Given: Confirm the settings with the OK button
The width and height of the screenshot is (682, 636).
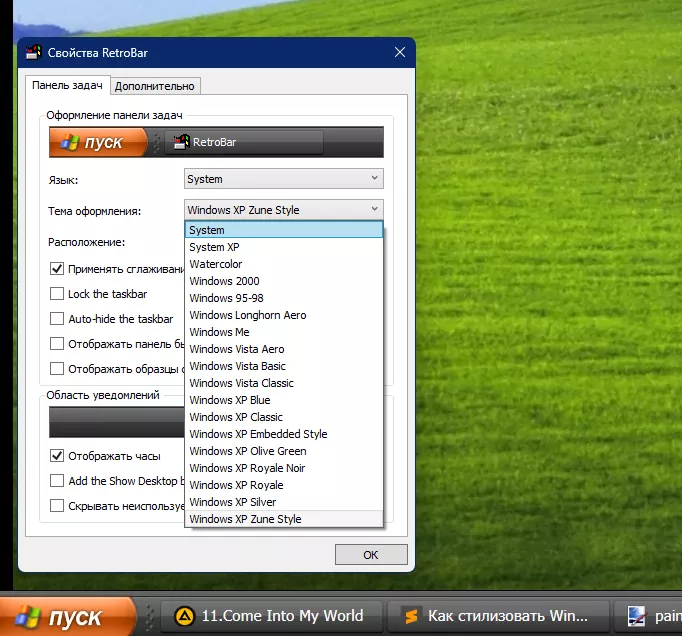Looking at the screenshot, I should click(x=371, y=555).
